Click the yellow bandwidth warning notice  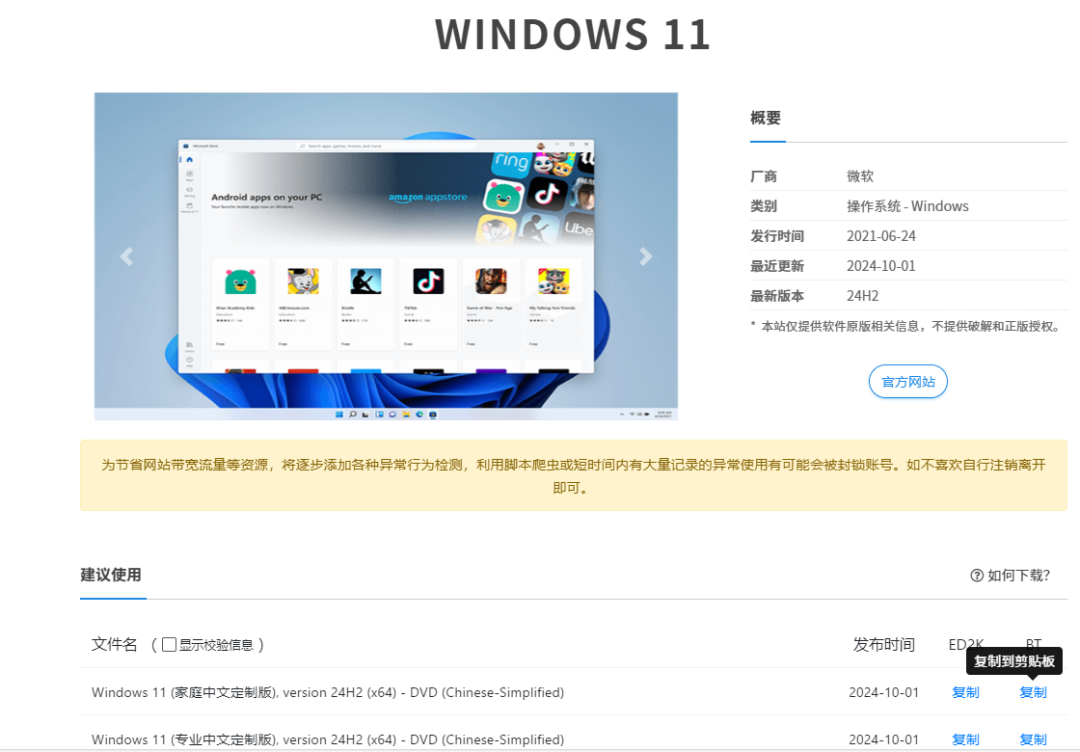pos(573,476)
